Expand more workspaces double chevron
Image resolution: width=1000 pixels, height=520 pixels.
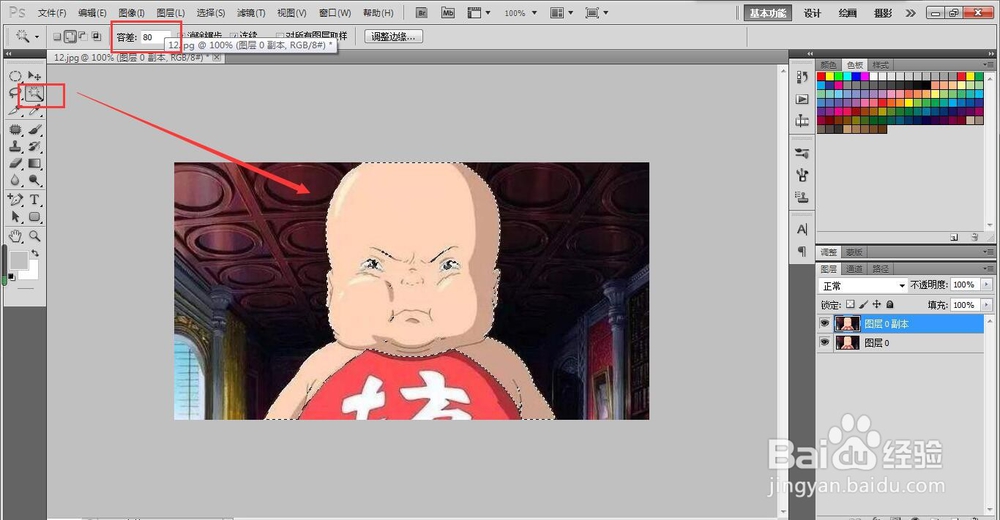[x=911, y=13]
